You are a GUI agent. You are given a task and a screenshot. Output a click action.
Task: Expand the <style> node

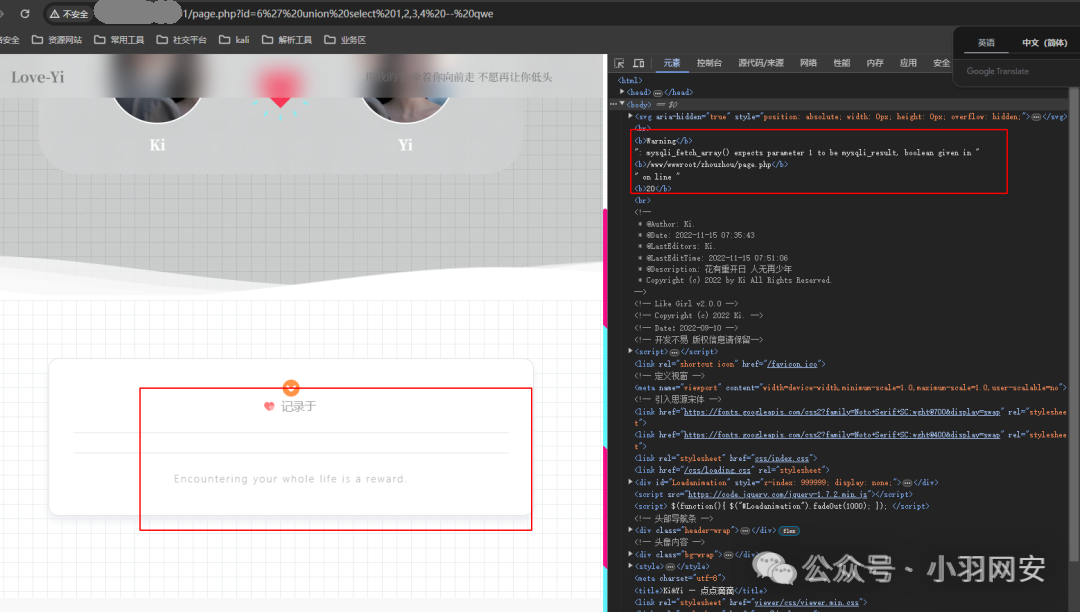coord(630,566)
